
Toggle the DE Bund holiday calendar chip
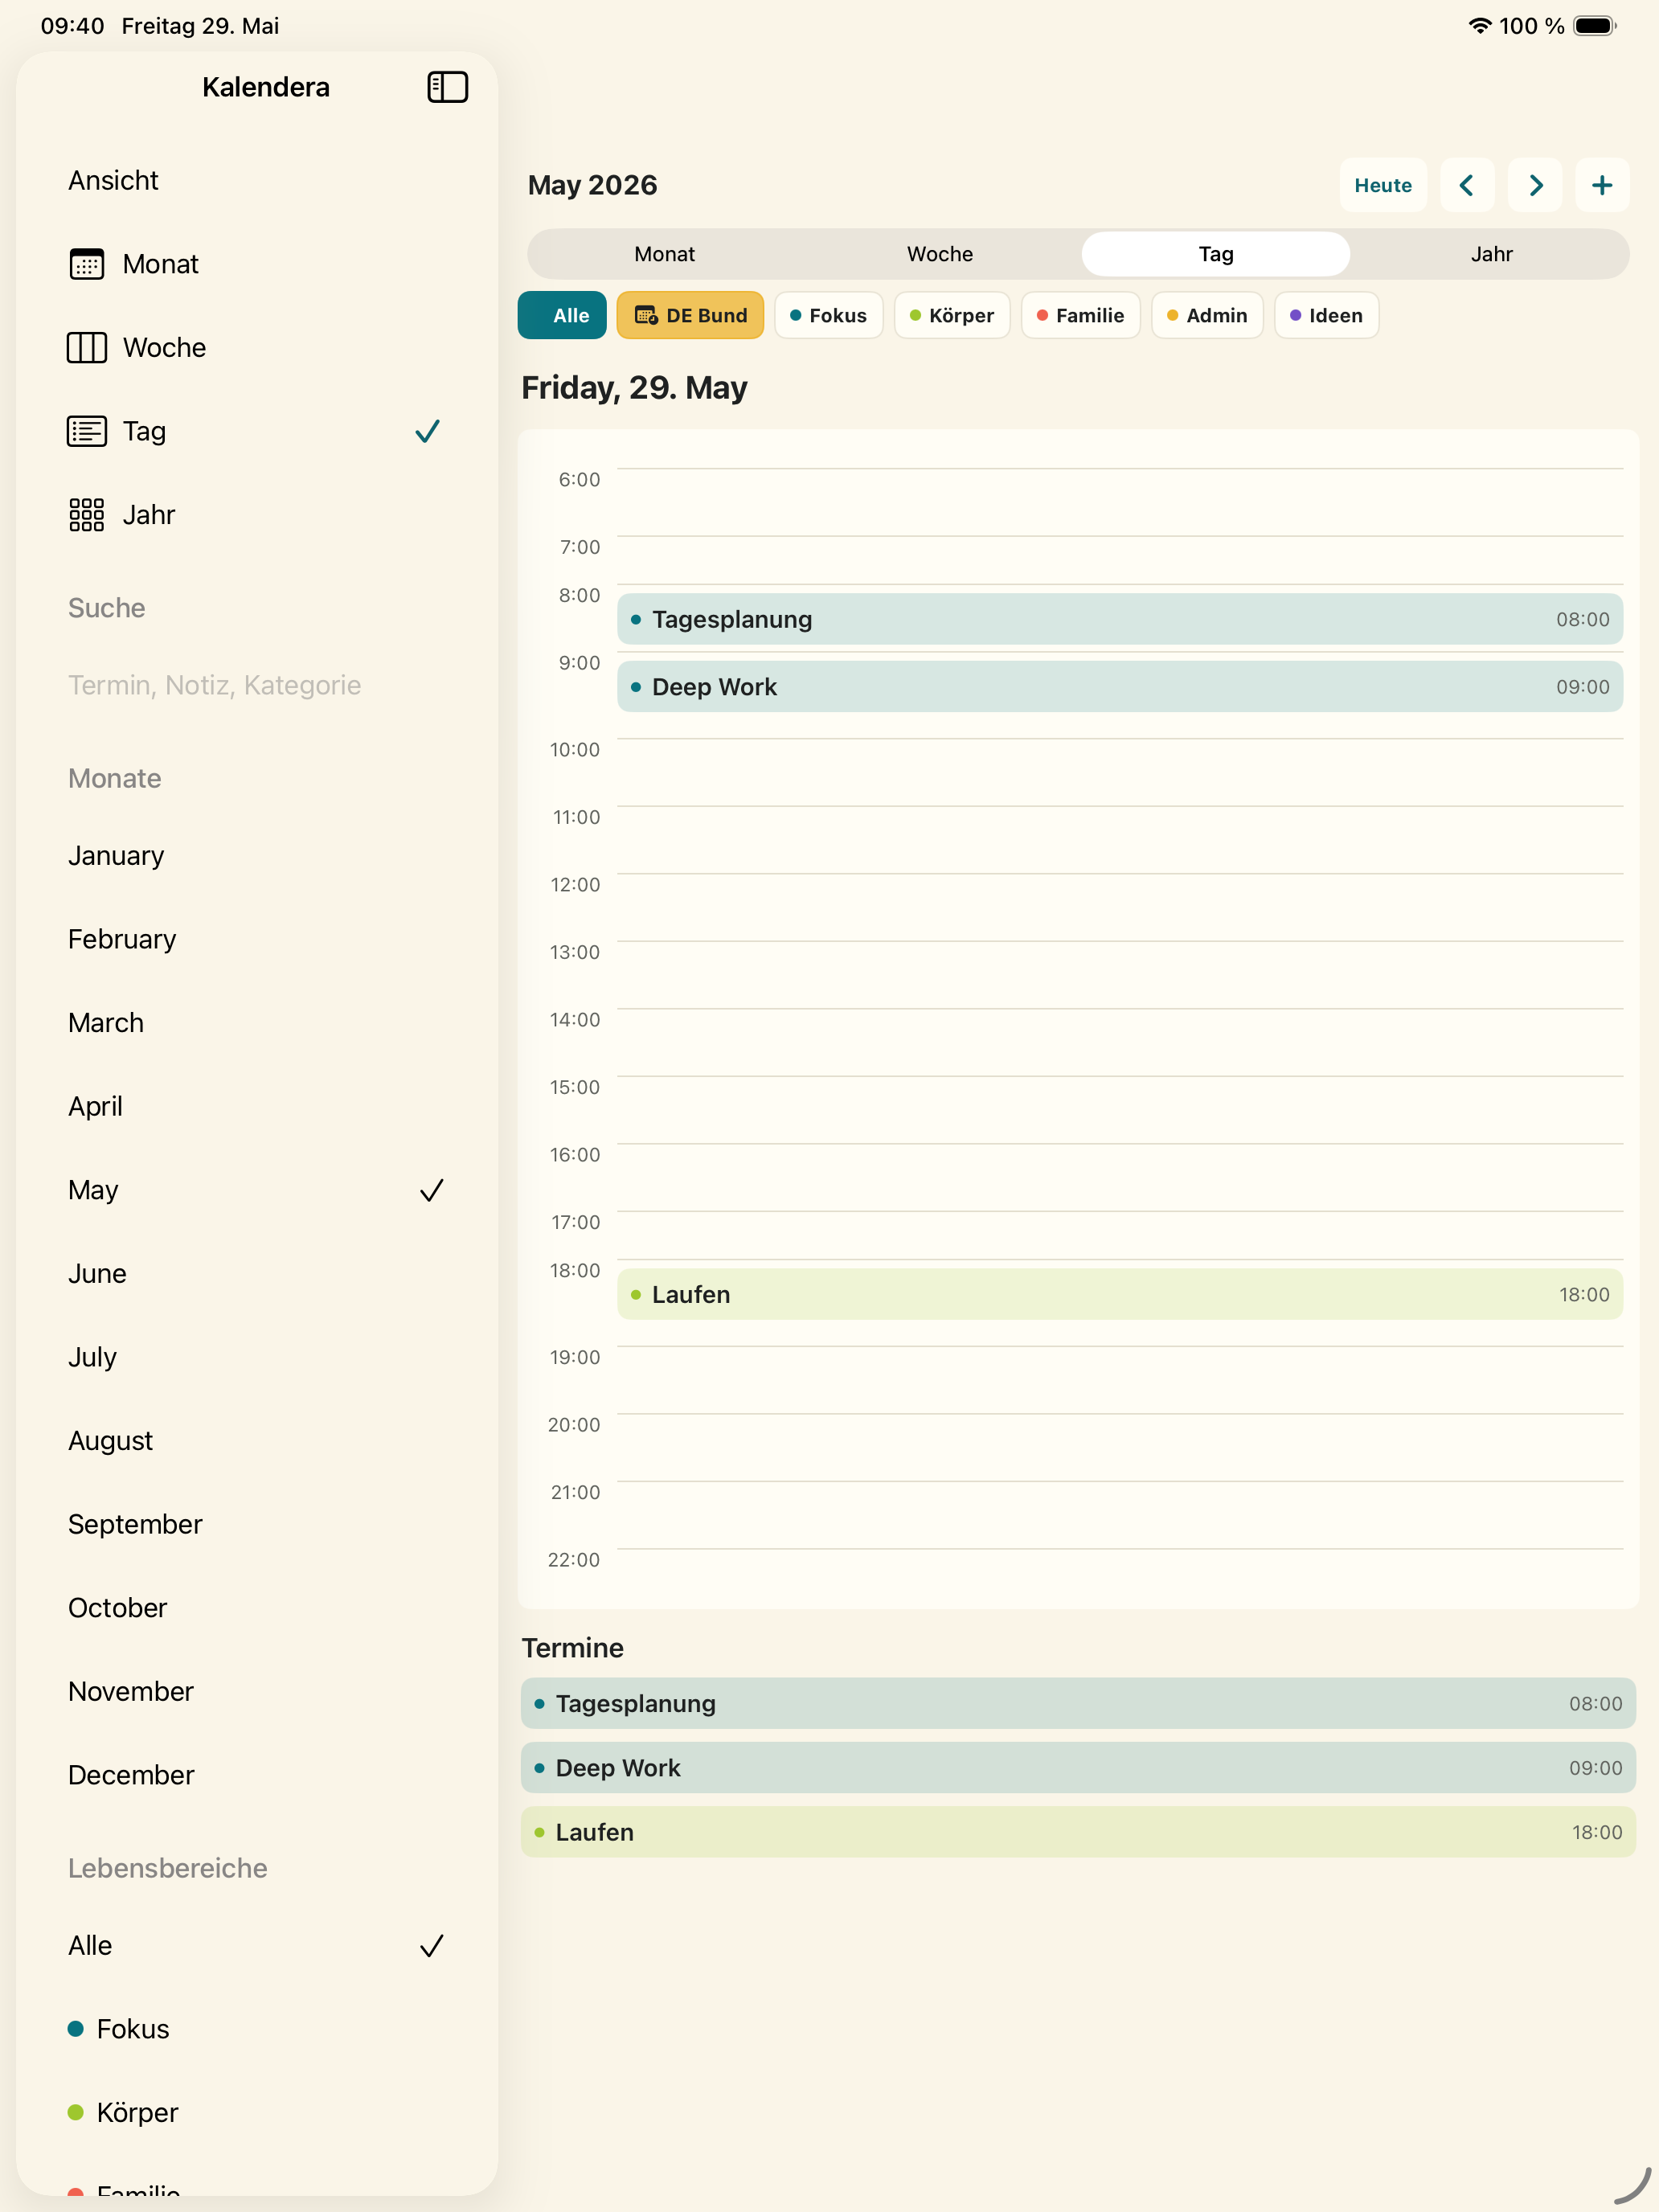690,315
